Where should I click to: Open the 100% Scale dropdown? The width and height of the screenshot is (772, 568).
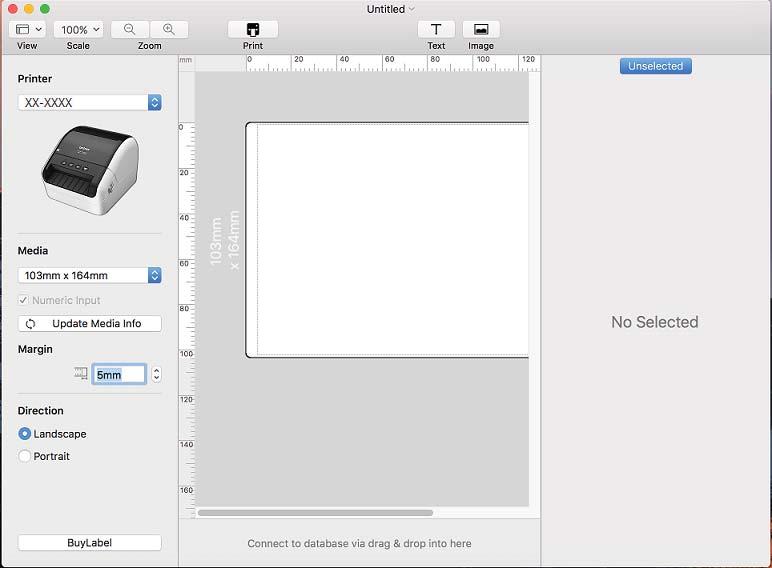pyautogui.click(x=79, y=30)
